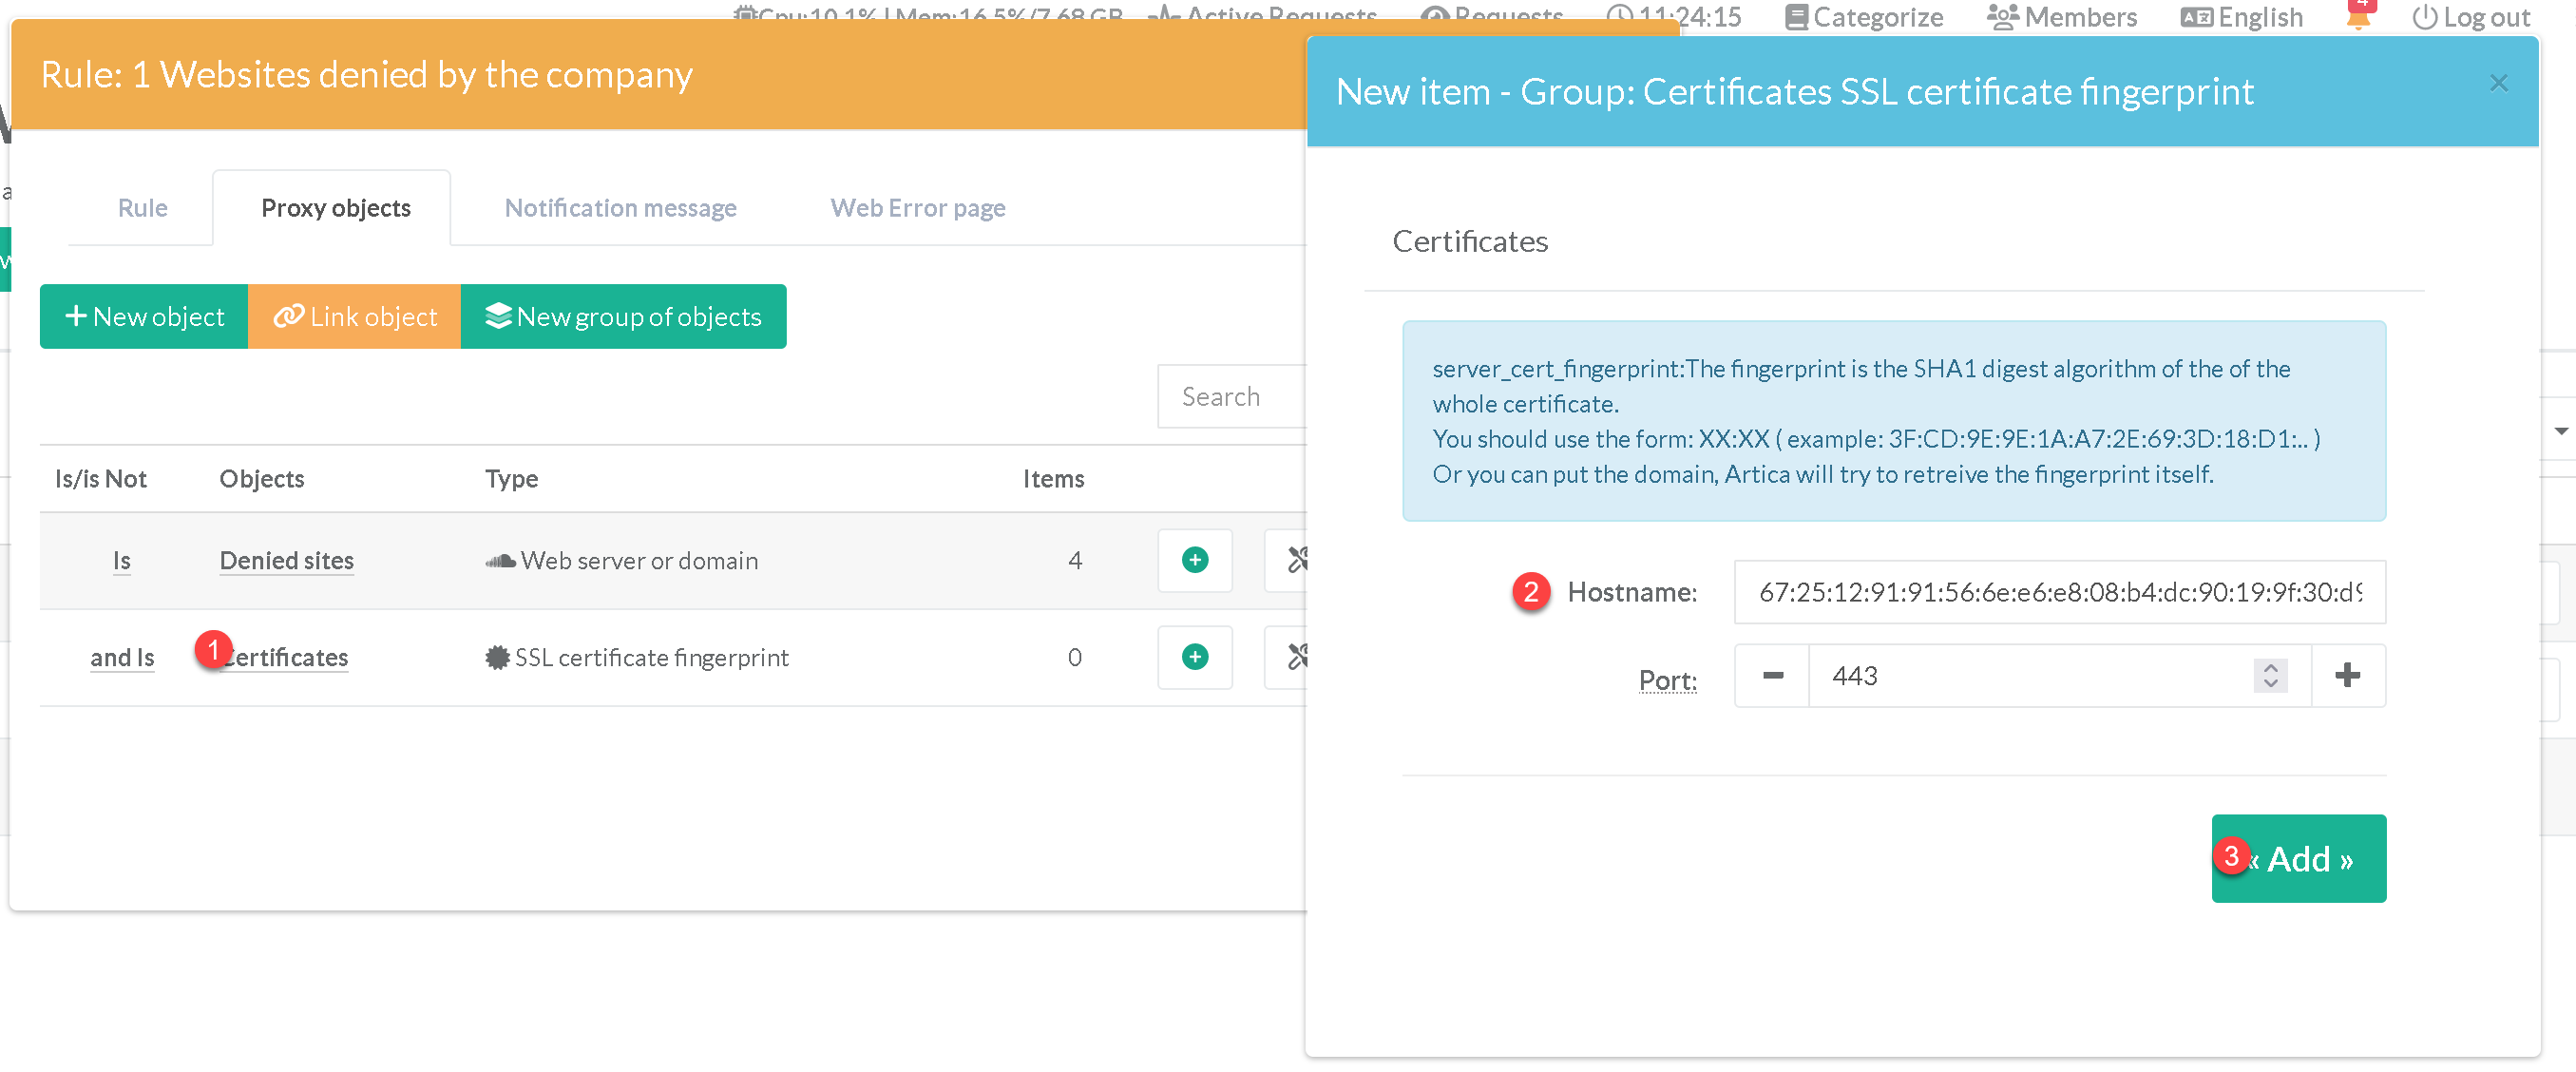Click the New group of objects button
The height and width of the screenshot is (1072, 2576).
pos(623,317)
